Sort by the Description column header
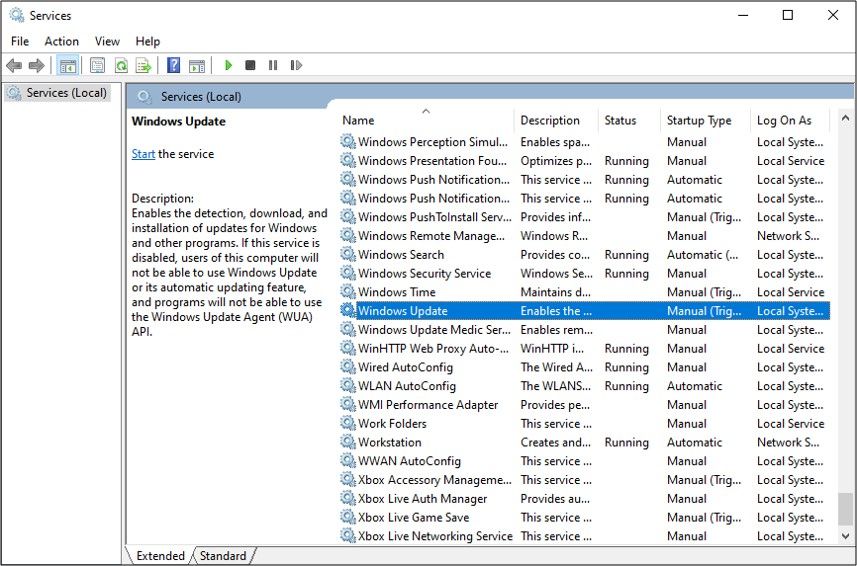This screenshot has height=566, width=857. (x=556, y=120)
